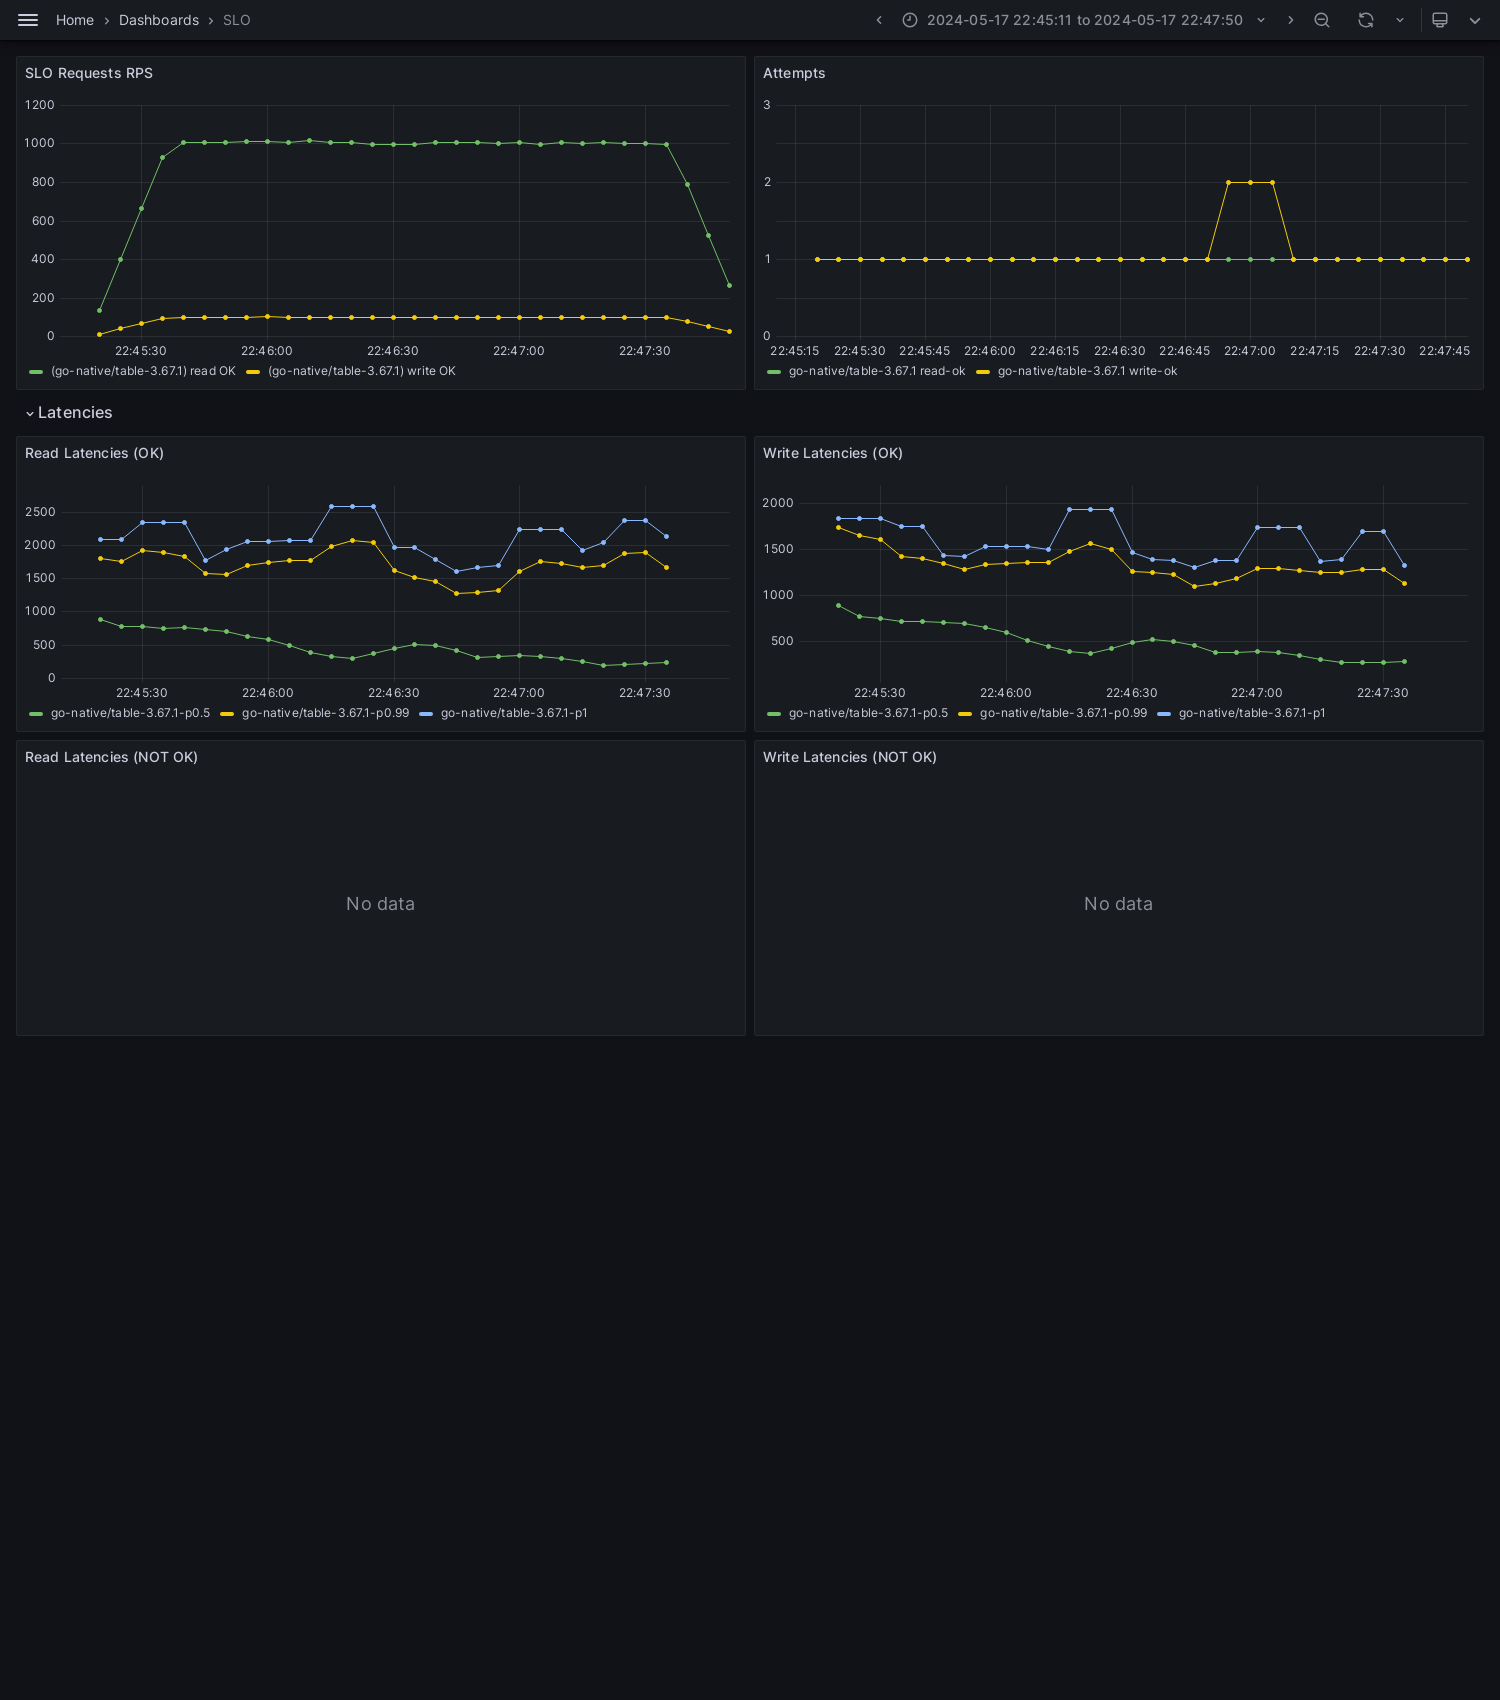Open refresh interval dropdown

pos(1400,20)
